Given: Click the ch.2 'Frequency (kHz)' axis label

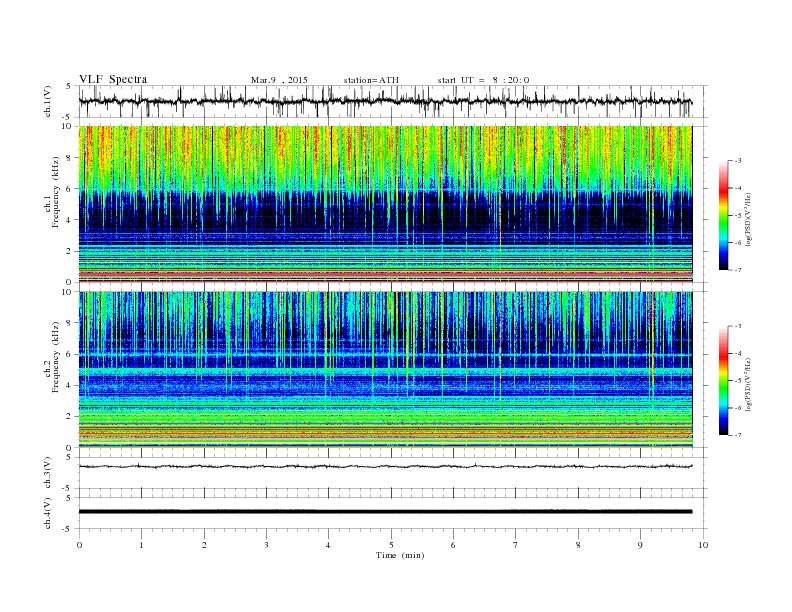Looking at the screenshot, I should [56, 356].
